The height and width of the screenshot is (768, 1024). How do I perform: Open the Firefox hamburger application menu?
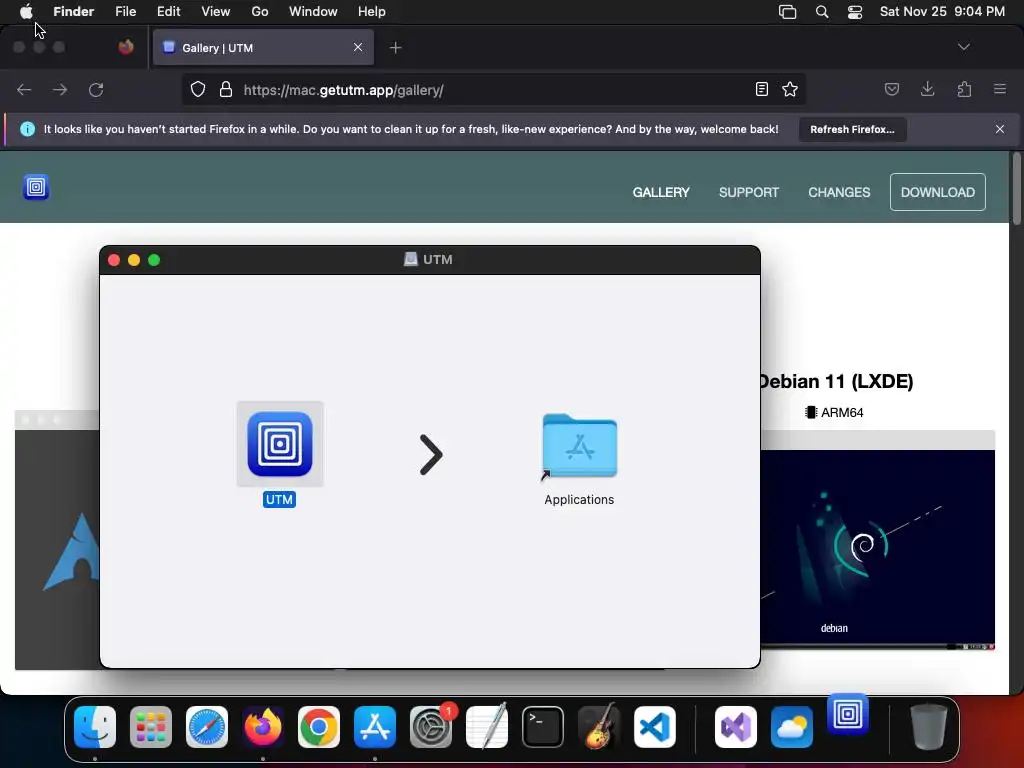(x=999, y=89)
